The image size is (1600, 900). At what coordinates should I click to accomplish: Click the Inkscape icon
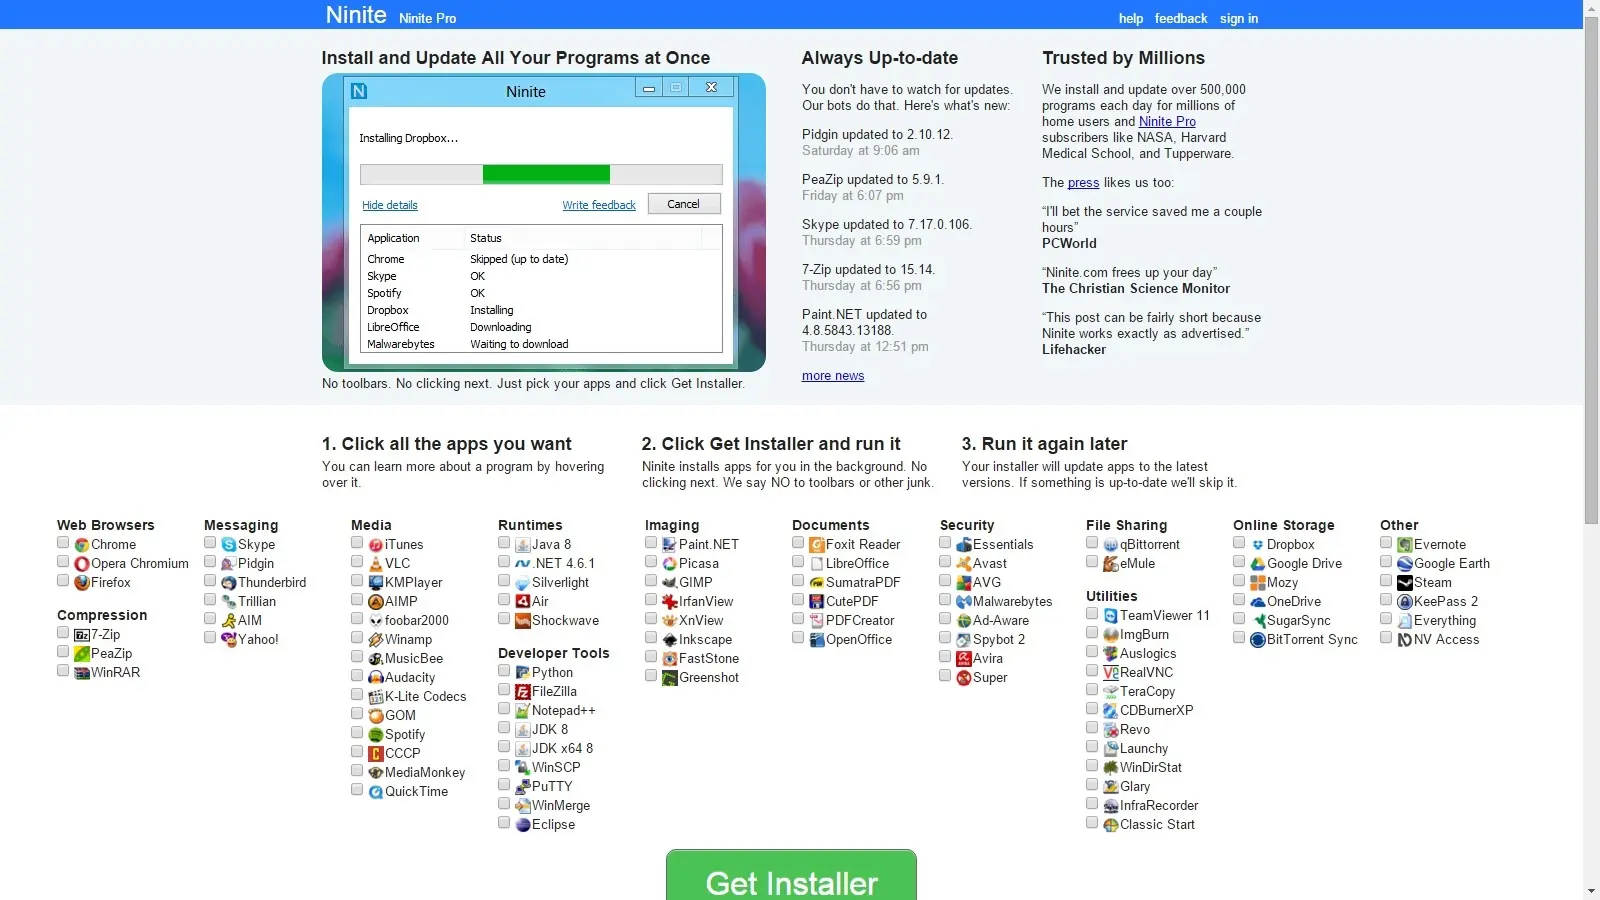(670, 640)
